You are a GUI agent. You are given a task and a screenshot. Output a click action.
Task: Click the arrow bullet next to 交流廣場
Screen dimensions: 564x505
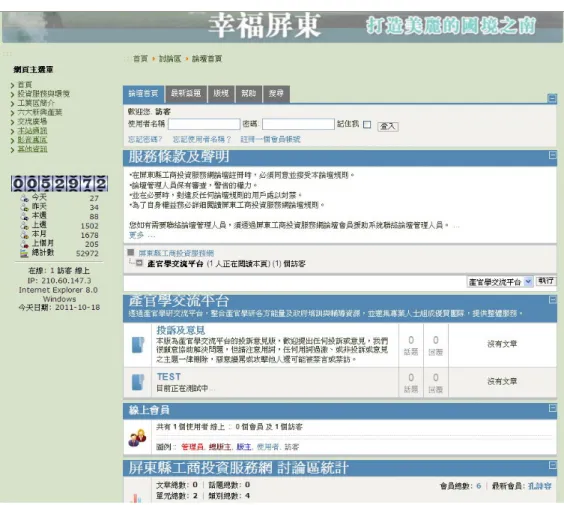tap(13, 122)
